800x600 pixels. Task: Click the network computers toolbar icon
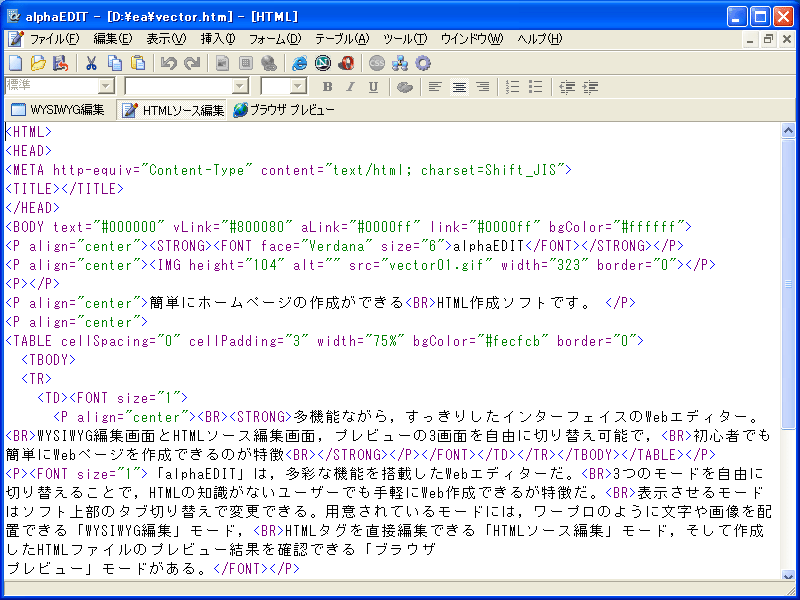click(400, 63)
